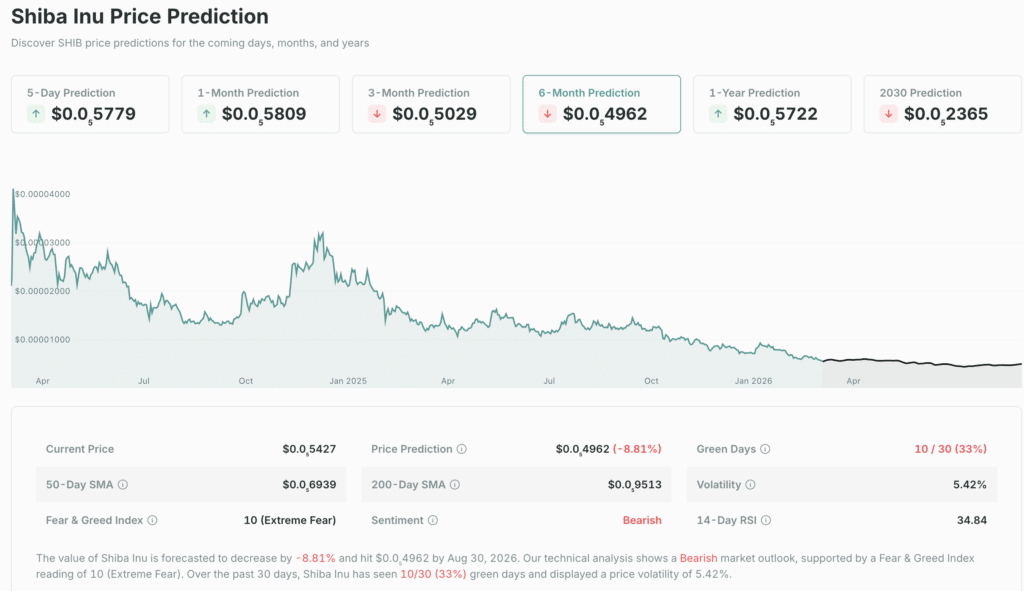Screen dimensions: 1024x591
Task: Click the Jan 2025 label on the chart axis
Action: [350, 381]
